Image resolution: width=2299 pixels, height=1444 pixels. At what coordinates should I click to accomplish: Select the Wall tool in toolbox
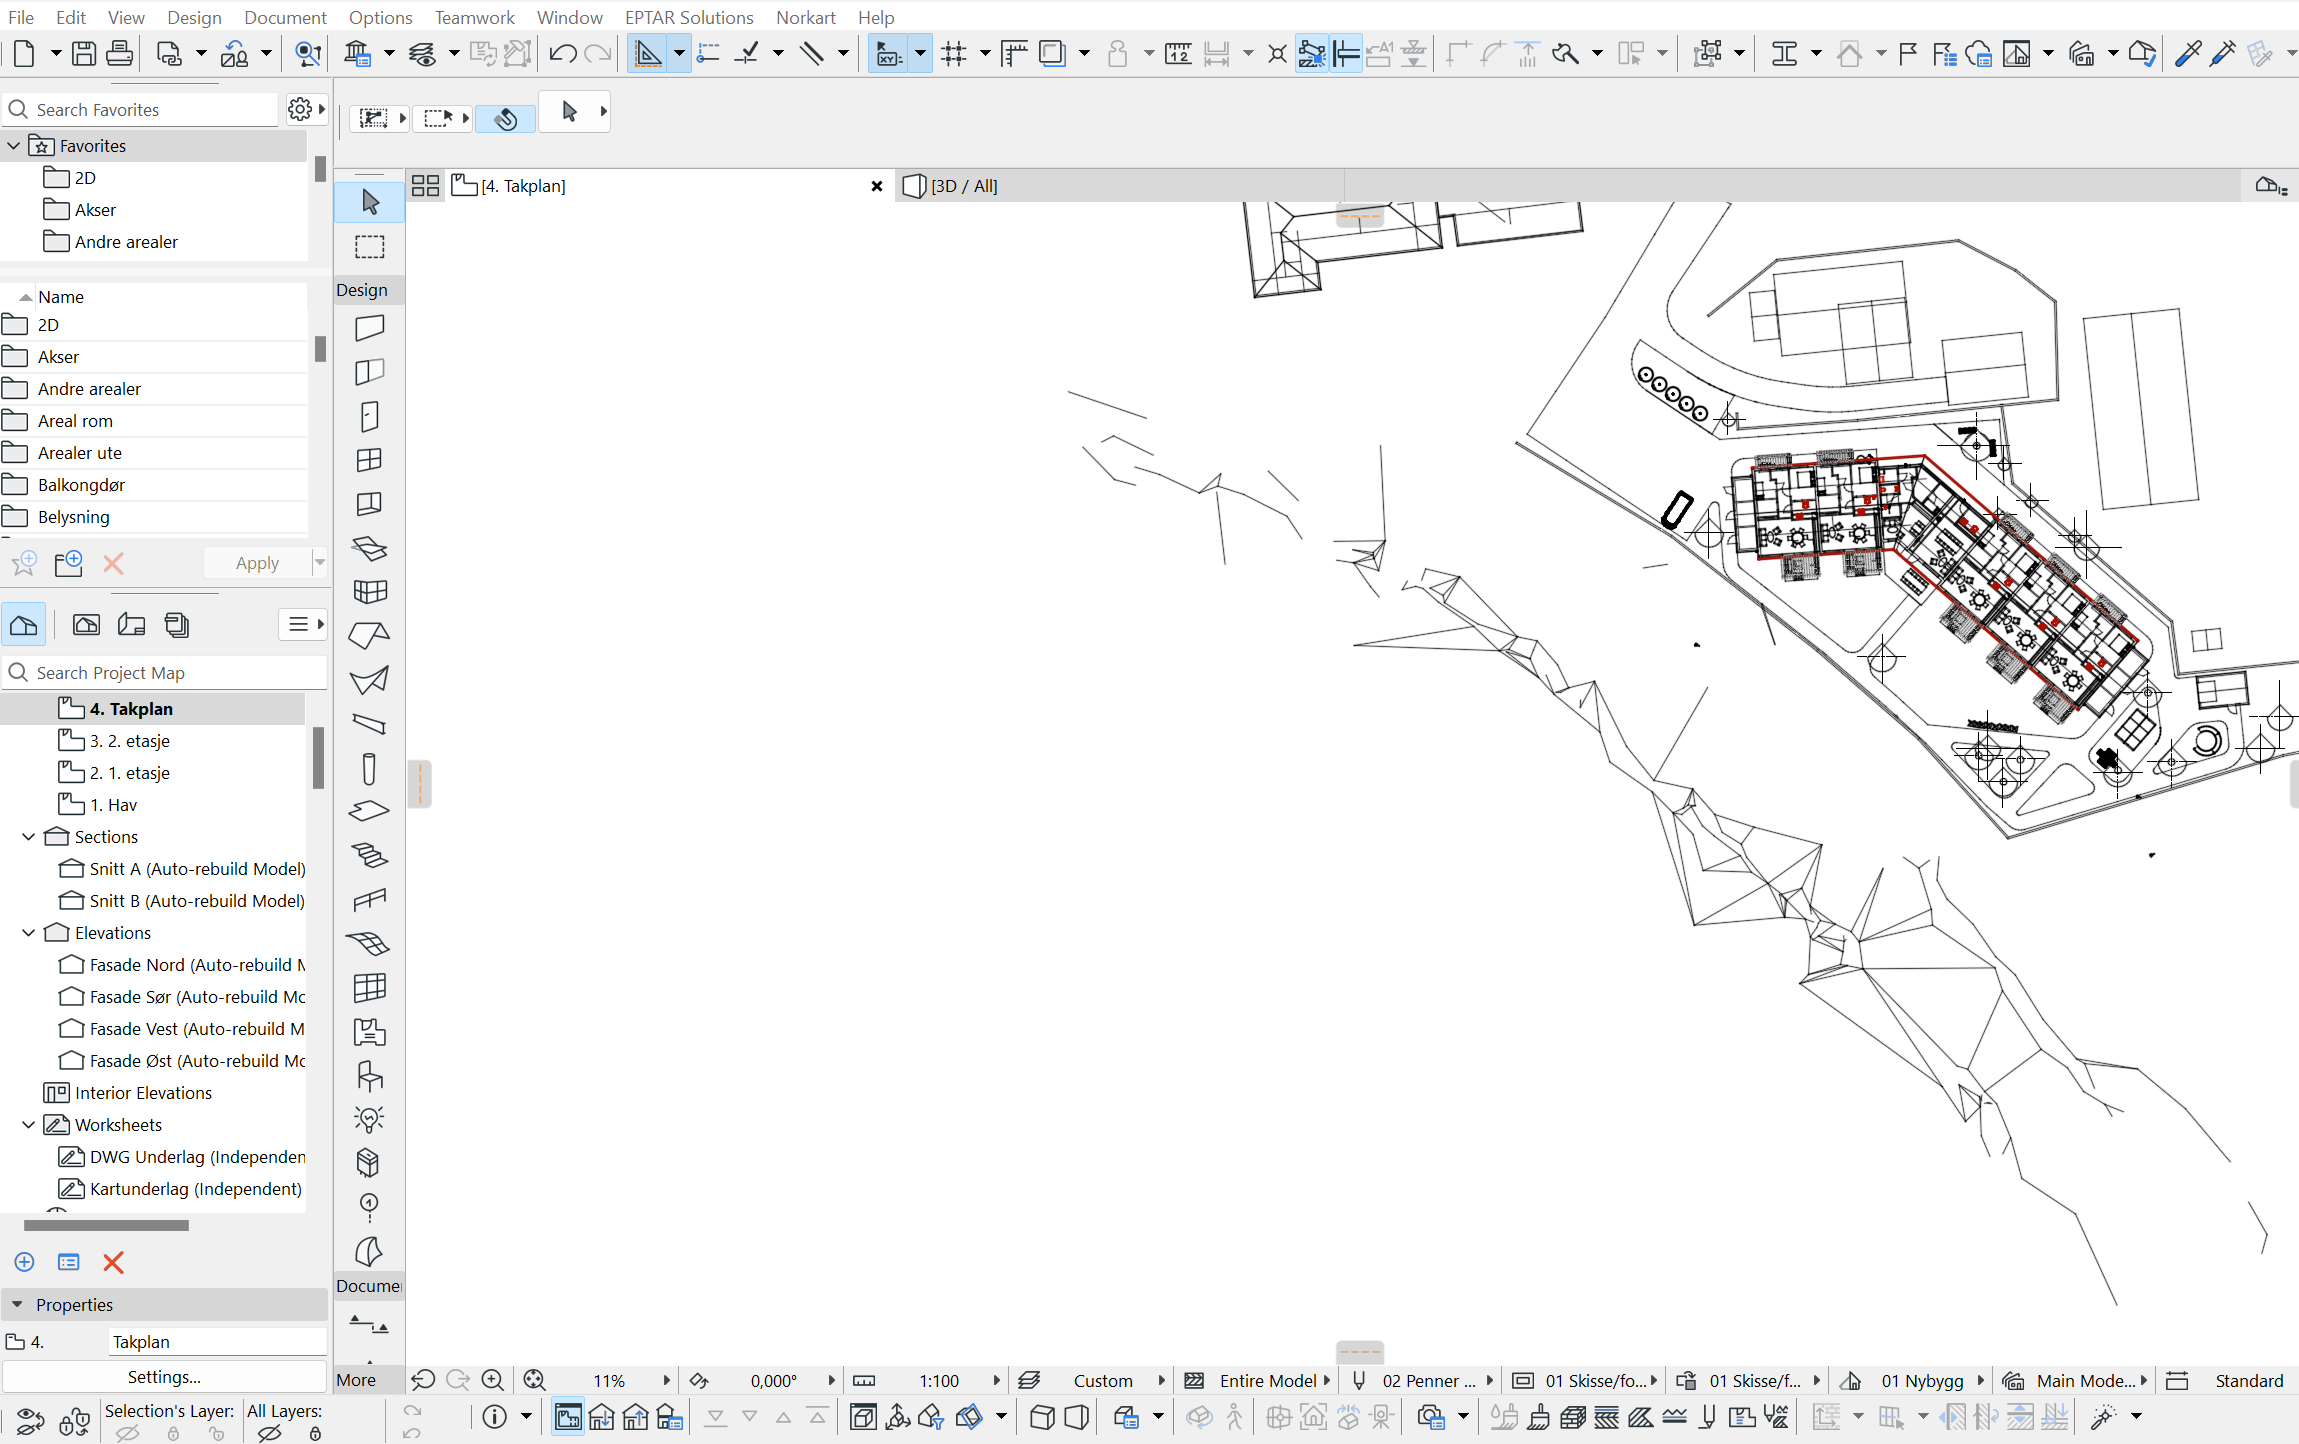click(369, 328)
